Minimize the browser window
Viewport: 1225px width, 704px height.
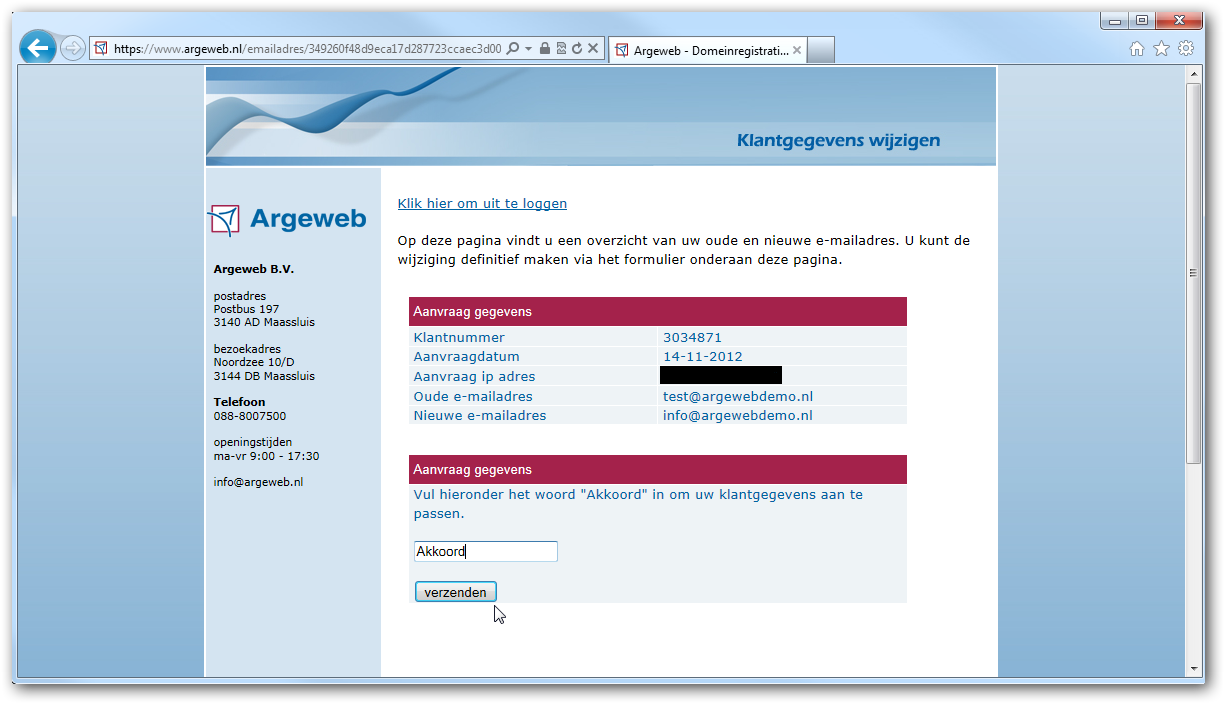click(1115, 20)
